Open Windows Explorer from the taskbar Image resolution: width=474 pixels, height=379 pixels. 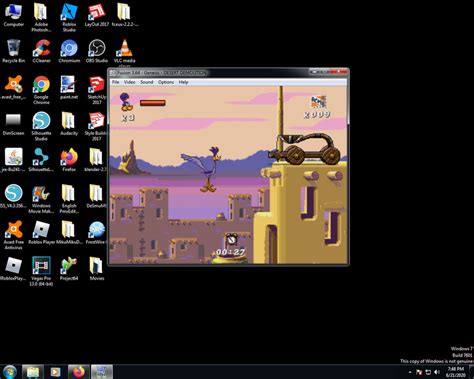33,372
